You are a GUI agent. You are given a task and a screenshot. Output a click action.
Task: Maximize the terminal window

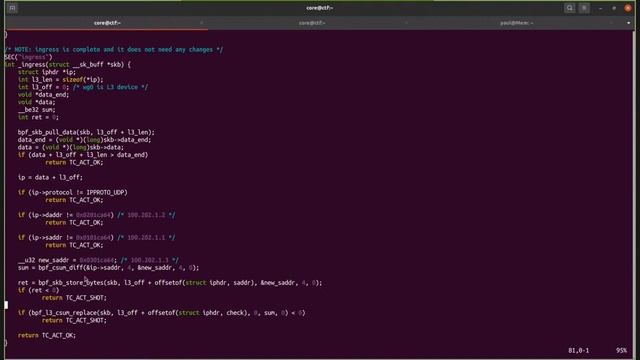pos(614,8)
